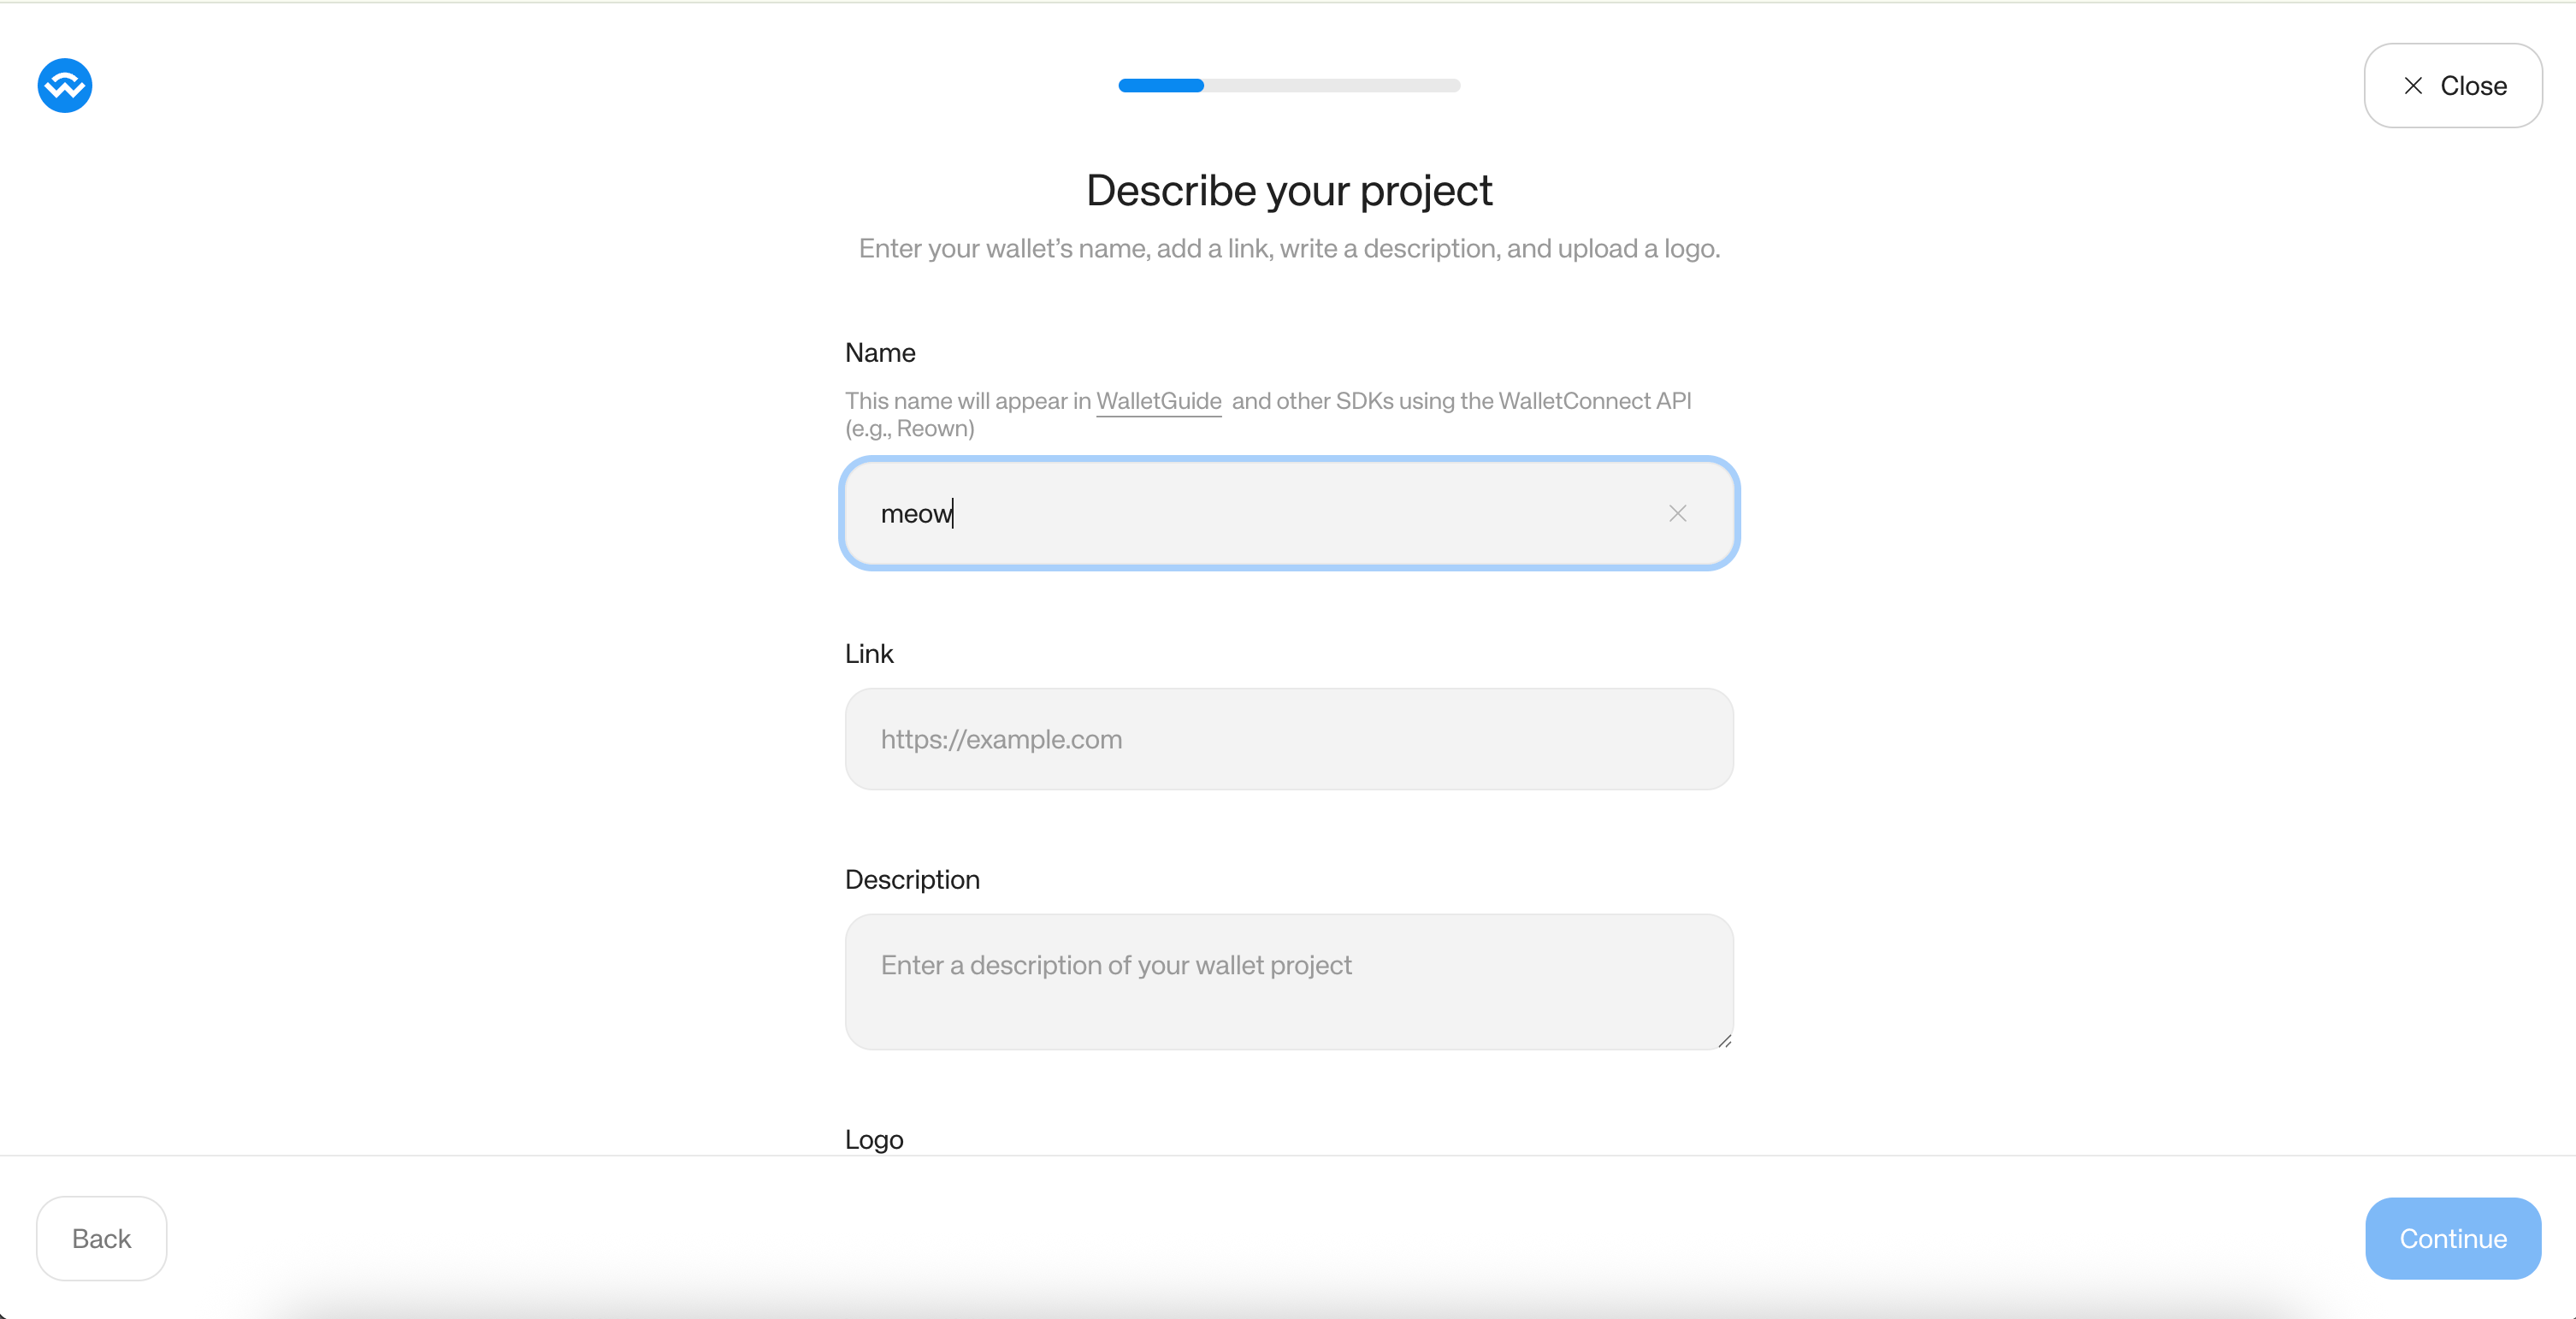This screenshot has width=2576, height=1319.
Task: Click the Description field label
Action: (912, 880)
